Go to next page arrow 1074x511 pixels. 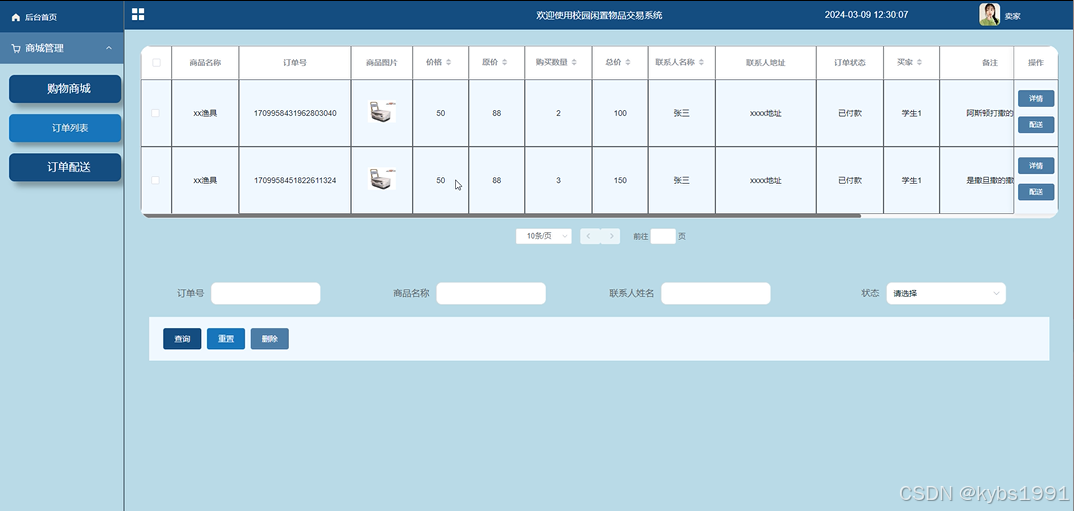[x=610, y=236]
